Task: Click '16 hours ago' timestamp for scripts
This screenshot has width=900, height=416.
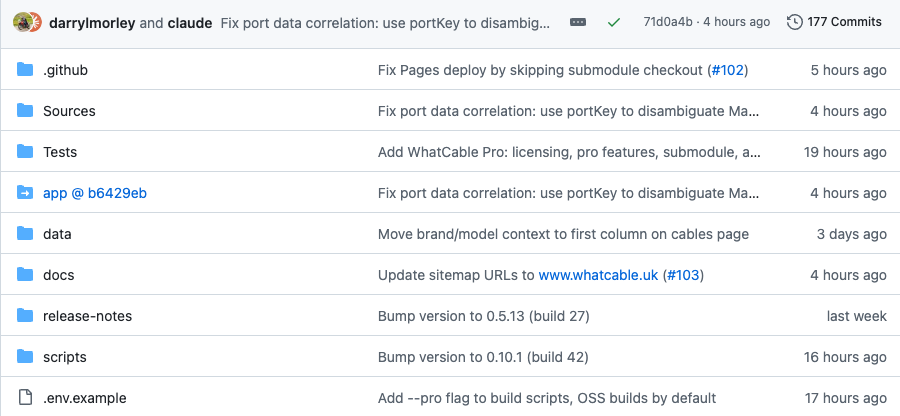Action: click(845, 357)
